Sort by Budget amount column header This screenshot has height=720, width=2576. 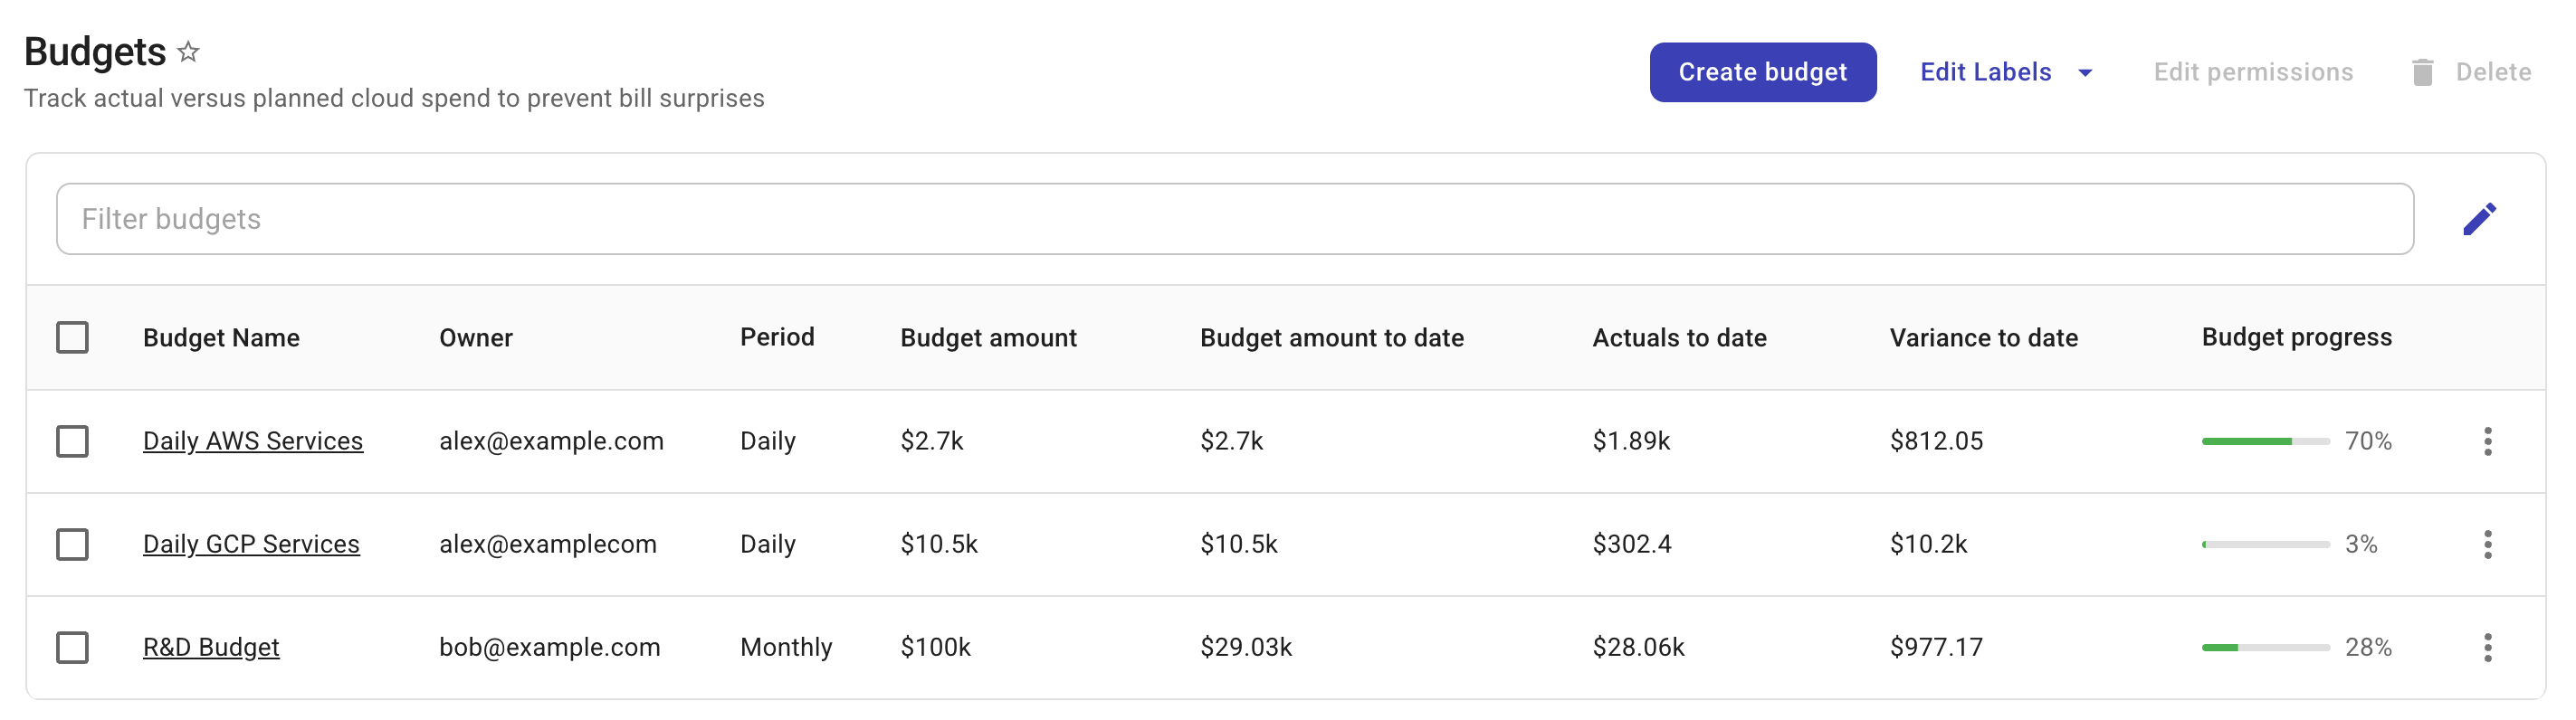988,338
